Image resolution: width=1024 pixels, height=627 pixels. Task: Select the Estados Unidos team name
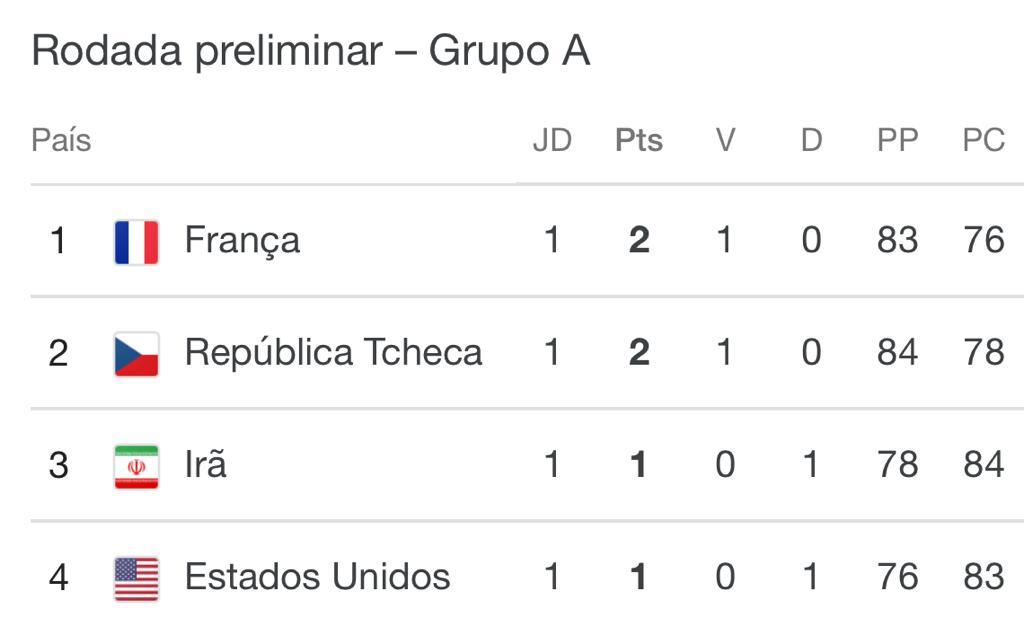coord(318,577)
